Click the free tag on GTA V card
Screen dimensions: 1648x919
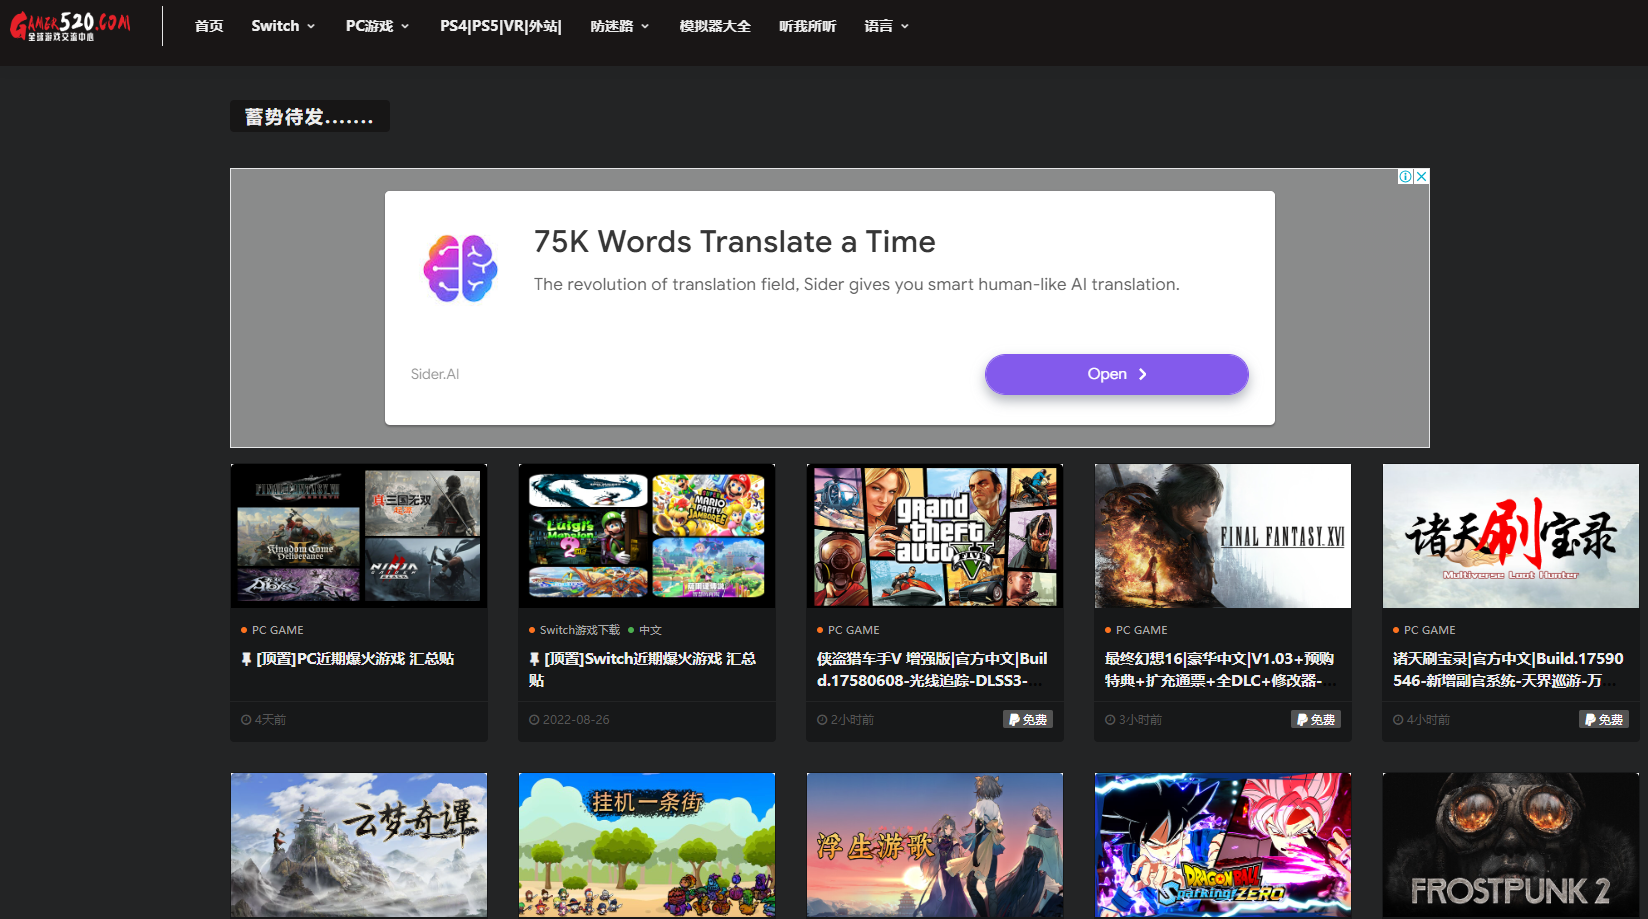[x=1028, y=719]
